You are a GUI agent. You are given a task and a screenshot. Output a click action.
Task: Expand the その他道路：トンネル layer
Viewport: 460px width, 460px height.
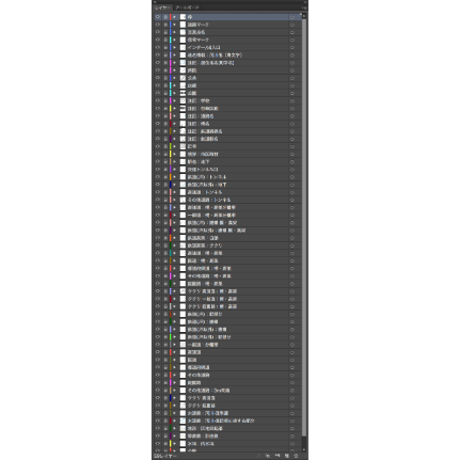point(175,200)
